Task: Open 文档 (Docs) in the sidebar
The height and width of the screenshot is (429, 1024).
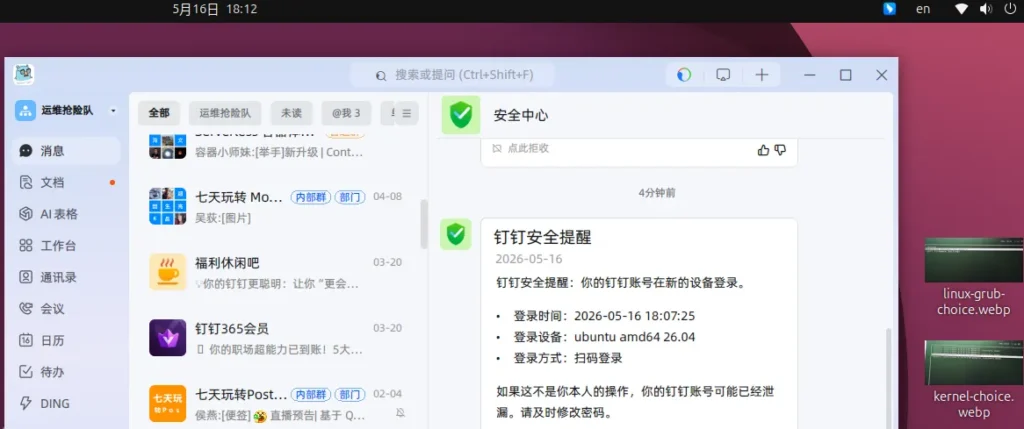Action: [x=66, y=183]
